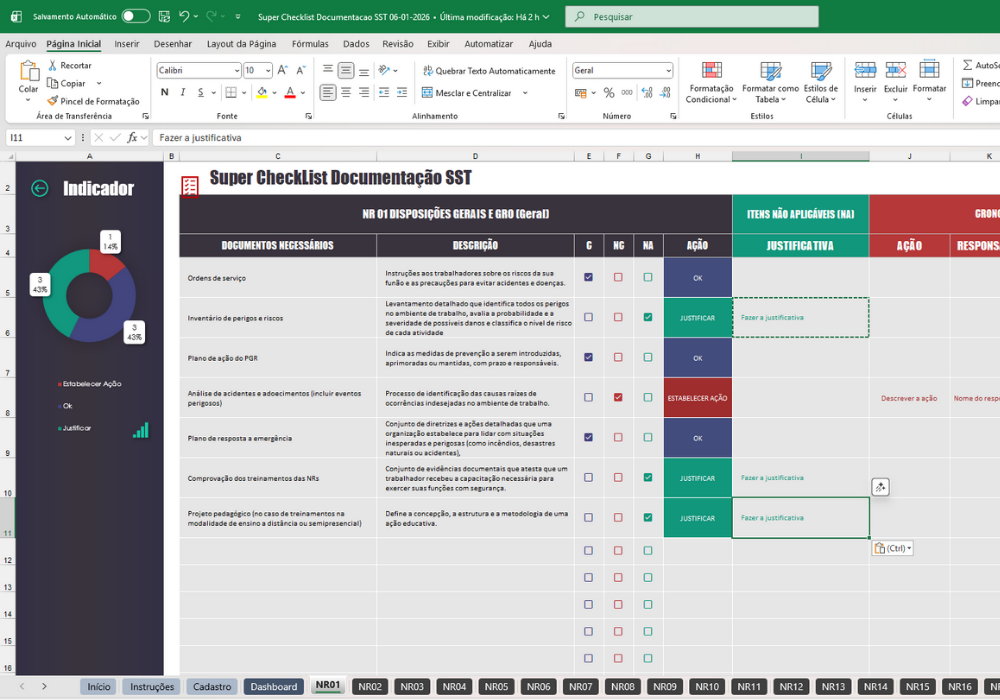Screen dimensions: 1000x700
Task: Uncheck NA checkbox for Inventário de perigos e riscos
Action: pyautogui.click(x=648, y=317)
